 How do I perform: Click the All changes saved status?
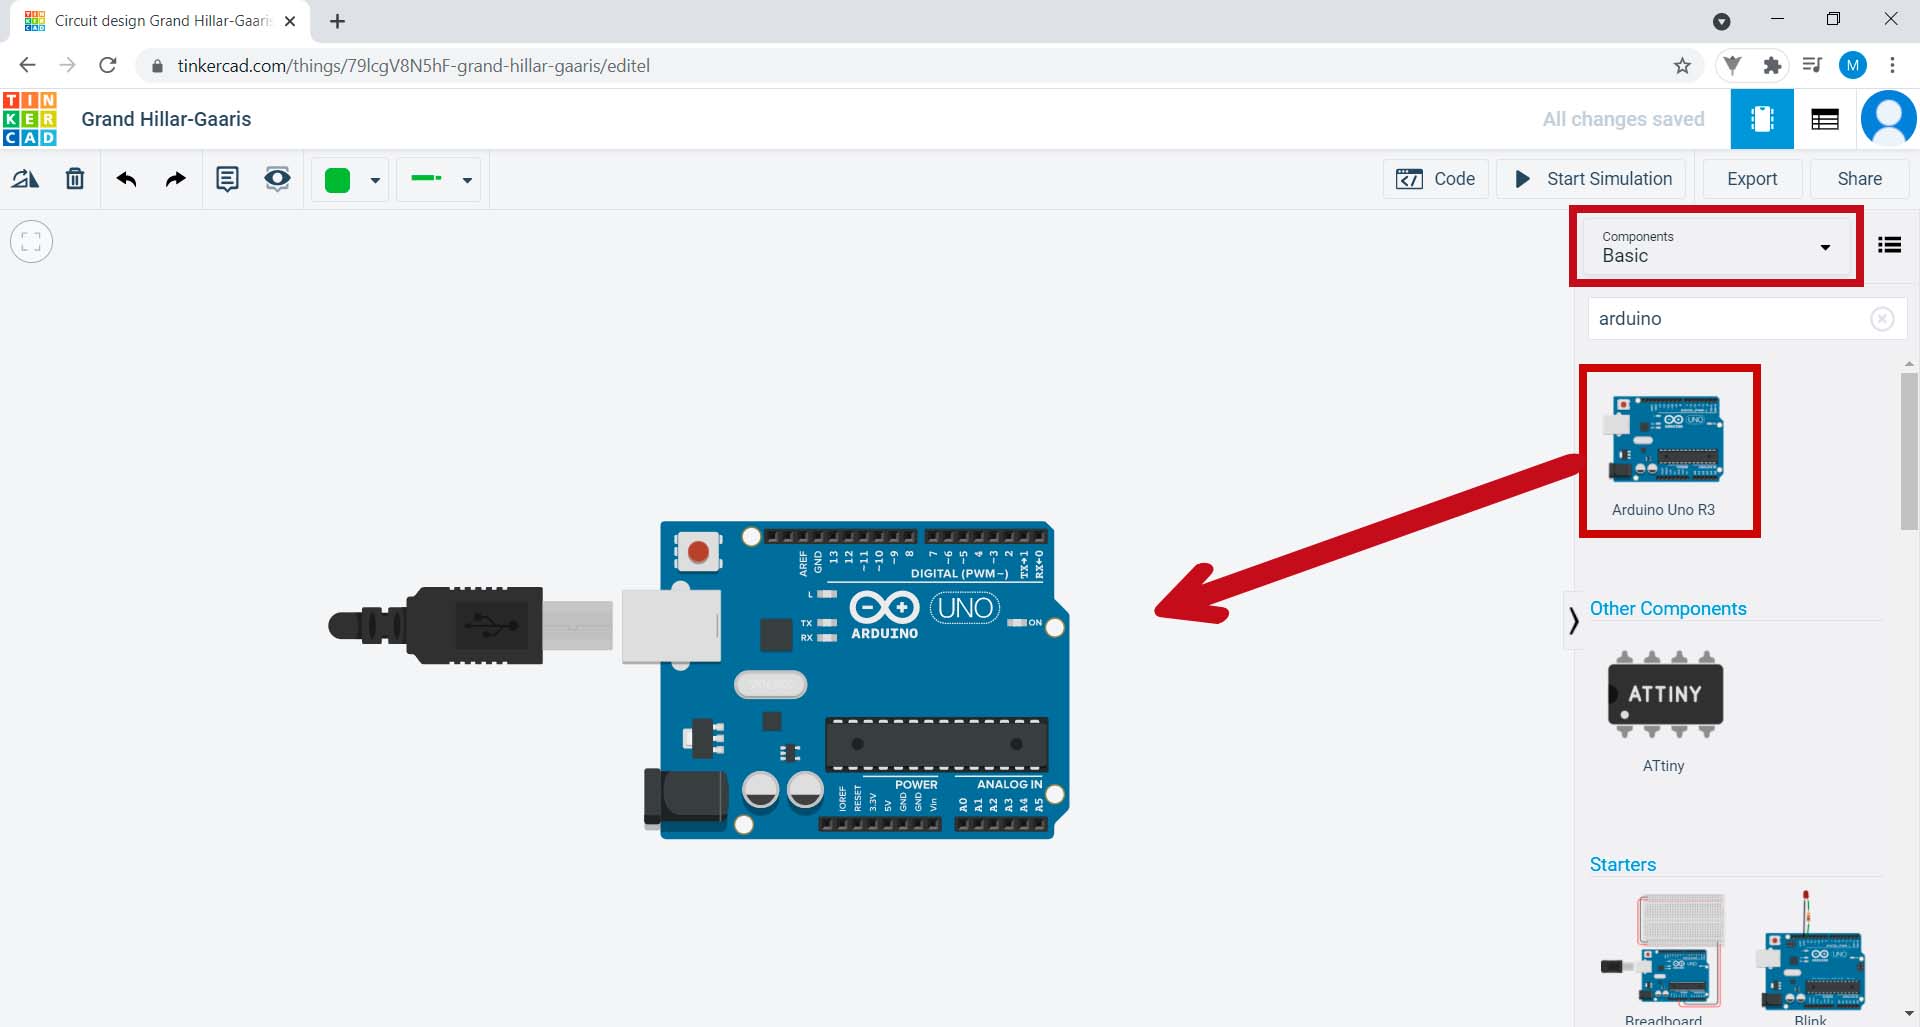[1623, 119]
